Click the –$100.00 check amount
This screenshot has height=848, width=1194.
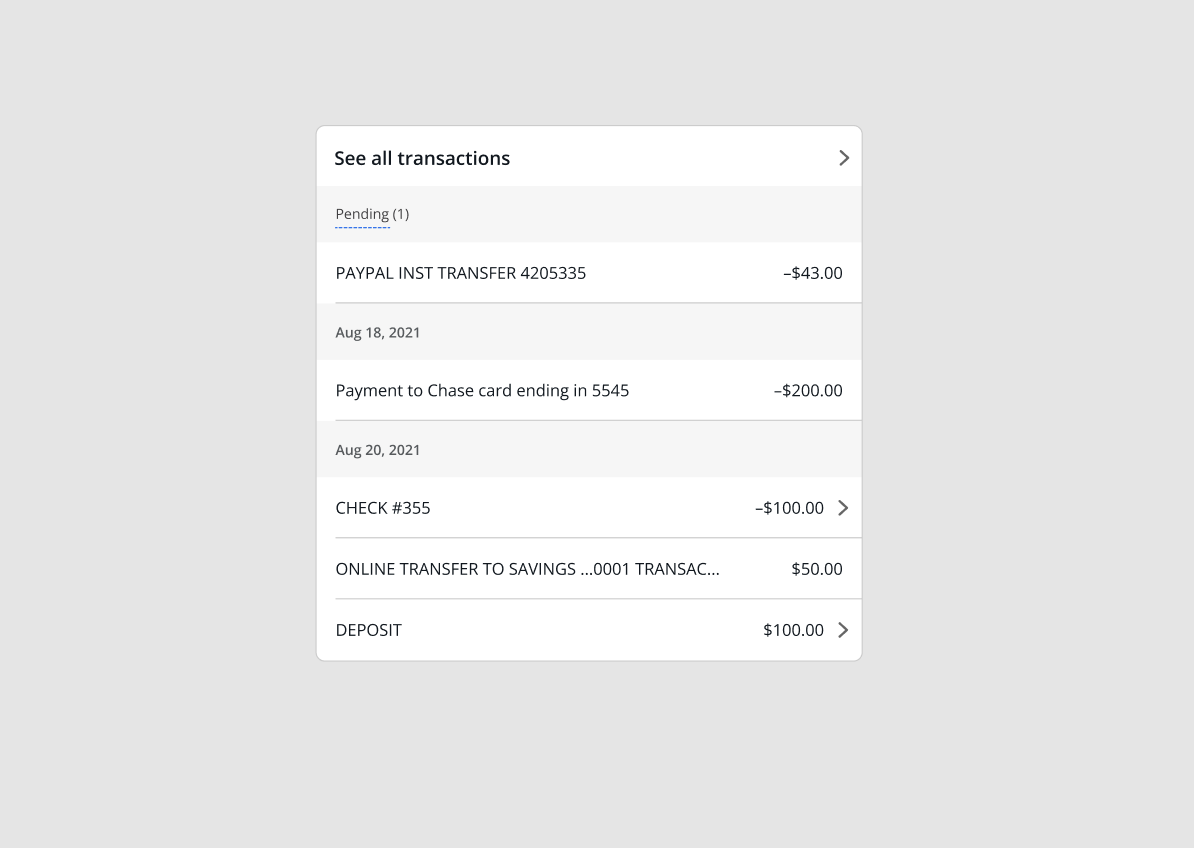[789, 508]
